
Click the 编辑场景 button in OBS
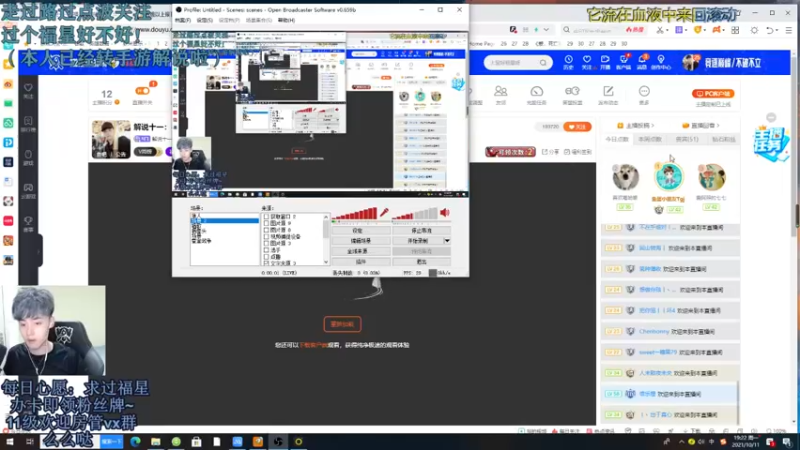tap(361, 241)
